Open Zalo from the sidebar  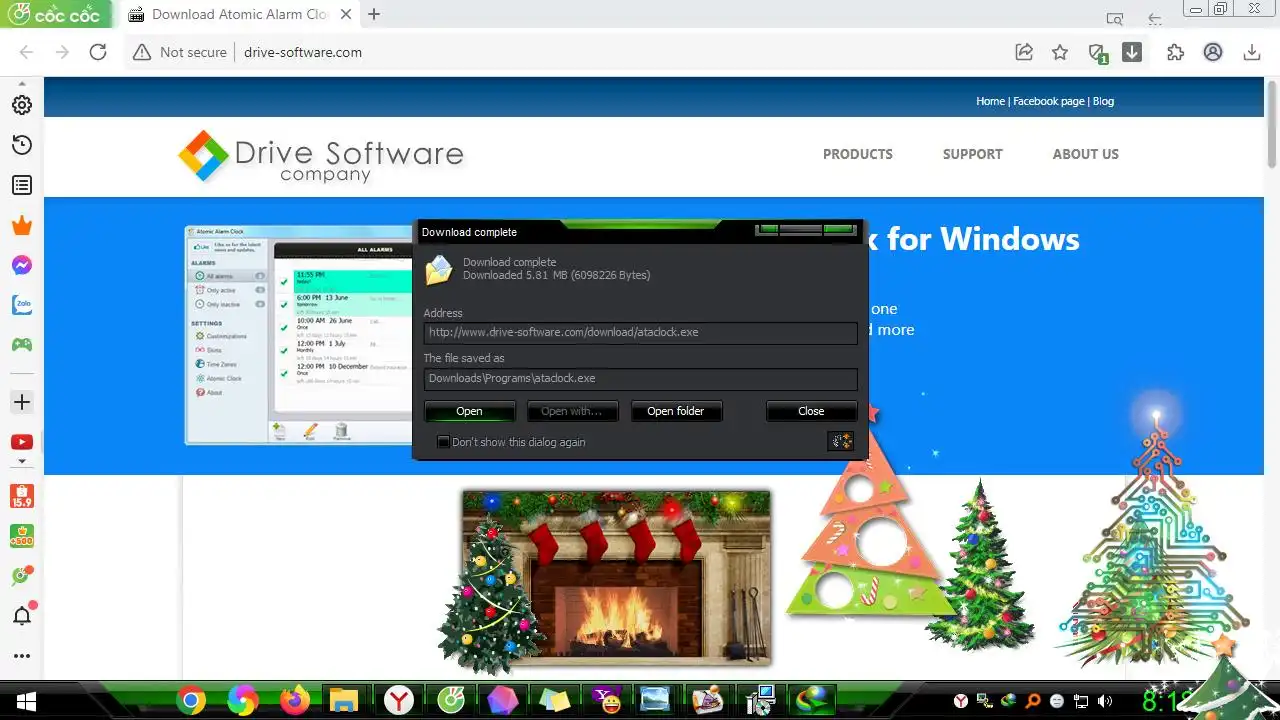21,305
